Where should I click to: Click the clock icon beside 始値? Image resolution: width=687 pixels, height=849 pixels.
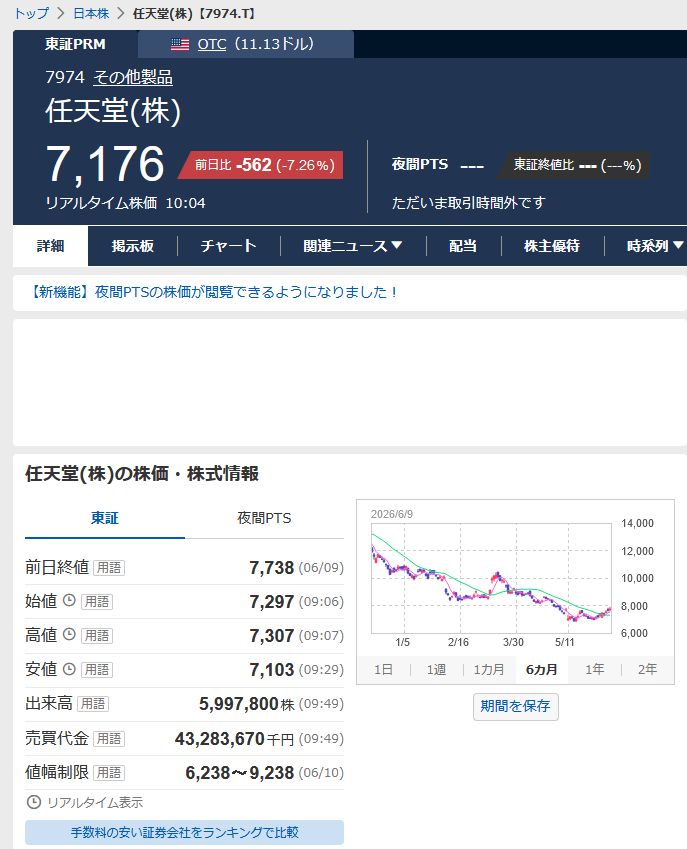pyautogui.click(x=69, y=600)
